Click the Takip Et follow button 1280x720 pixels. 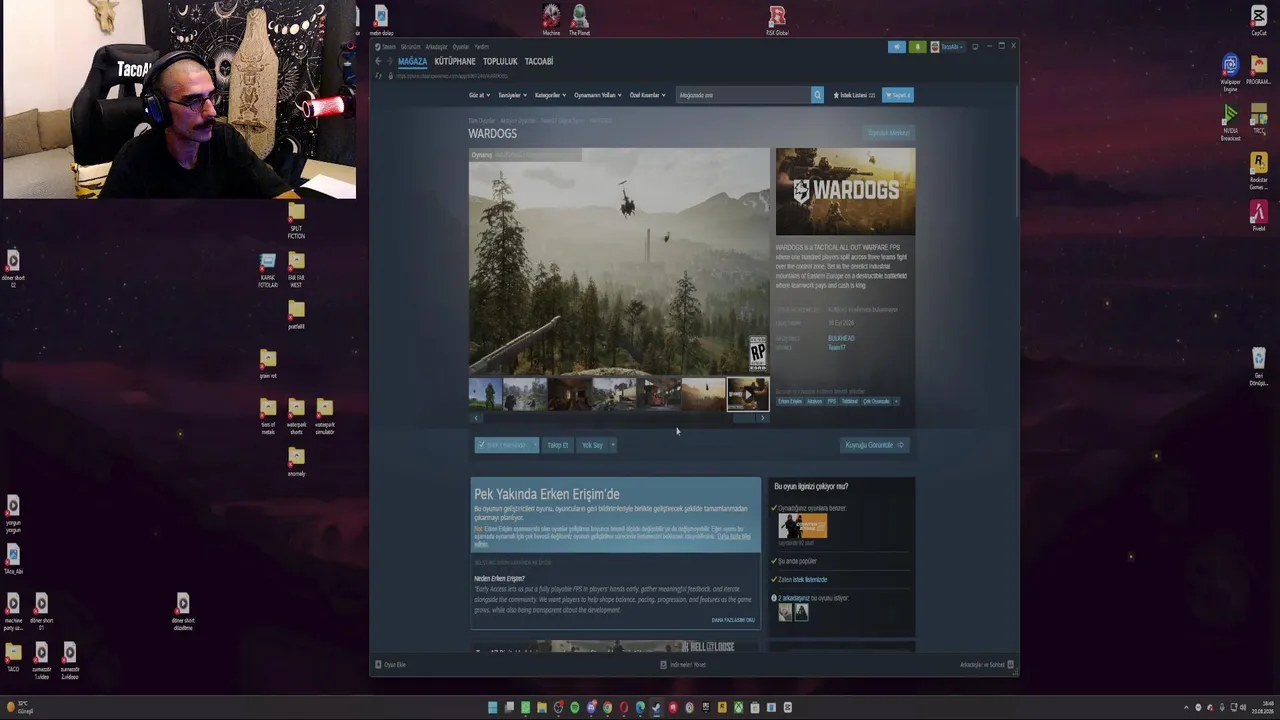557,445
